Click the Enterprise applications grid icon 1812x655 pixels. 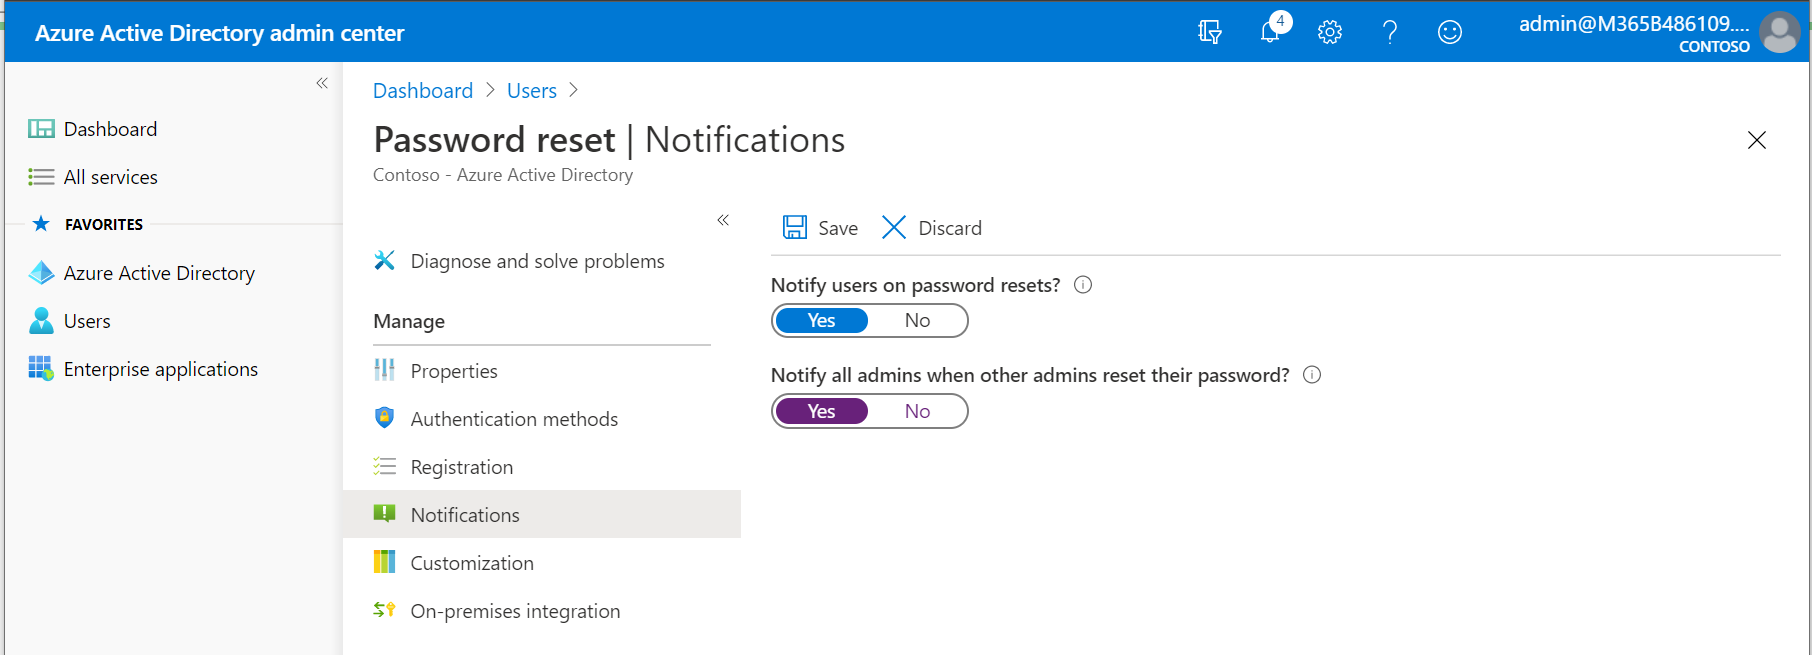(x=41, y=369)
